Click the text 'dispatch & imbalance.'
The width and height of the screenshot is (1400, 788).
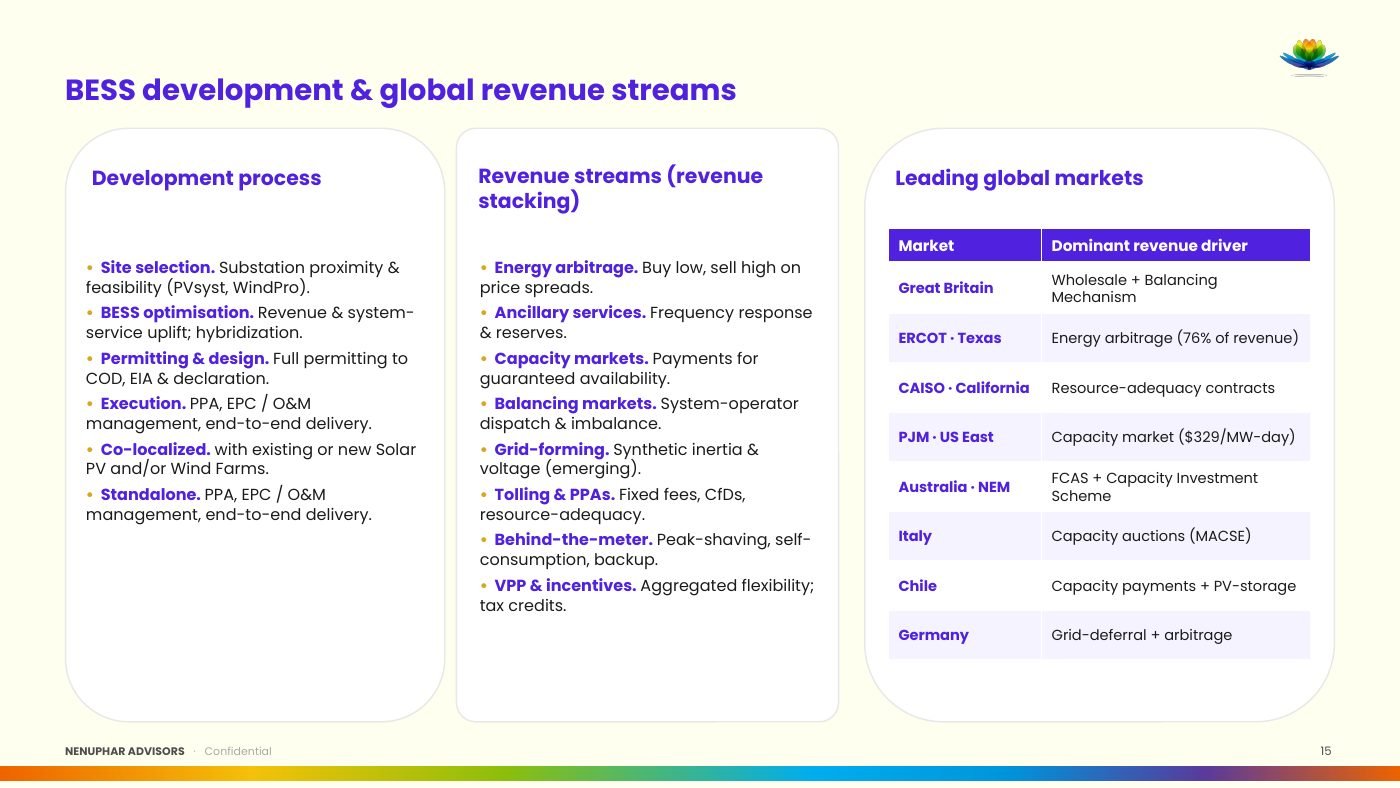pos(570,423)
